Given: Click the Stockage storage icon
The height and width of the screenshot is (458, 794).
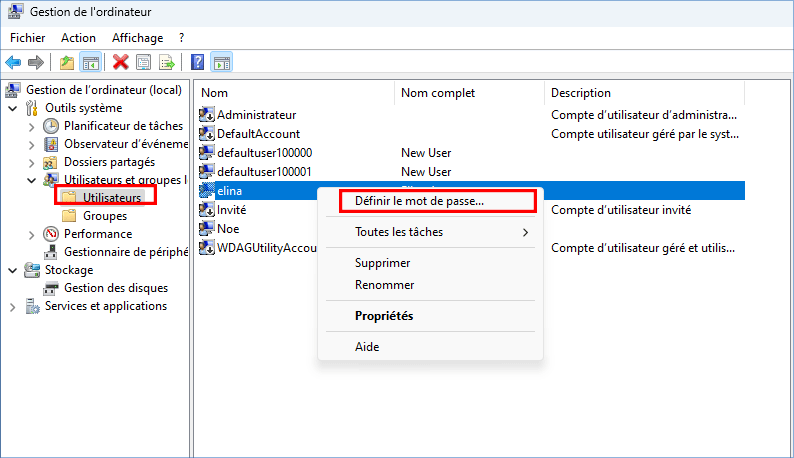Looking at the screenshot, I should (x=32, y=270).
